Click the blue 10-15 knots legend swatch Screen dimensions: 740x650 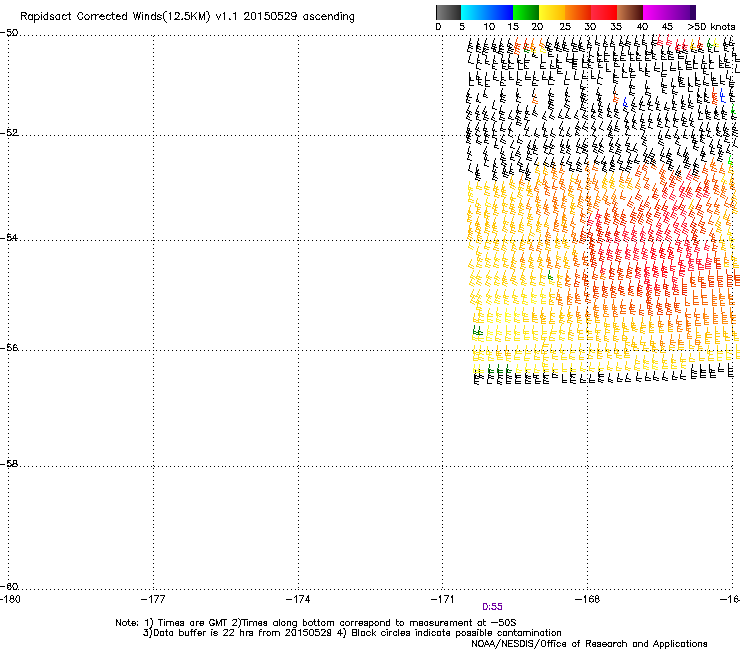(500, 12)
